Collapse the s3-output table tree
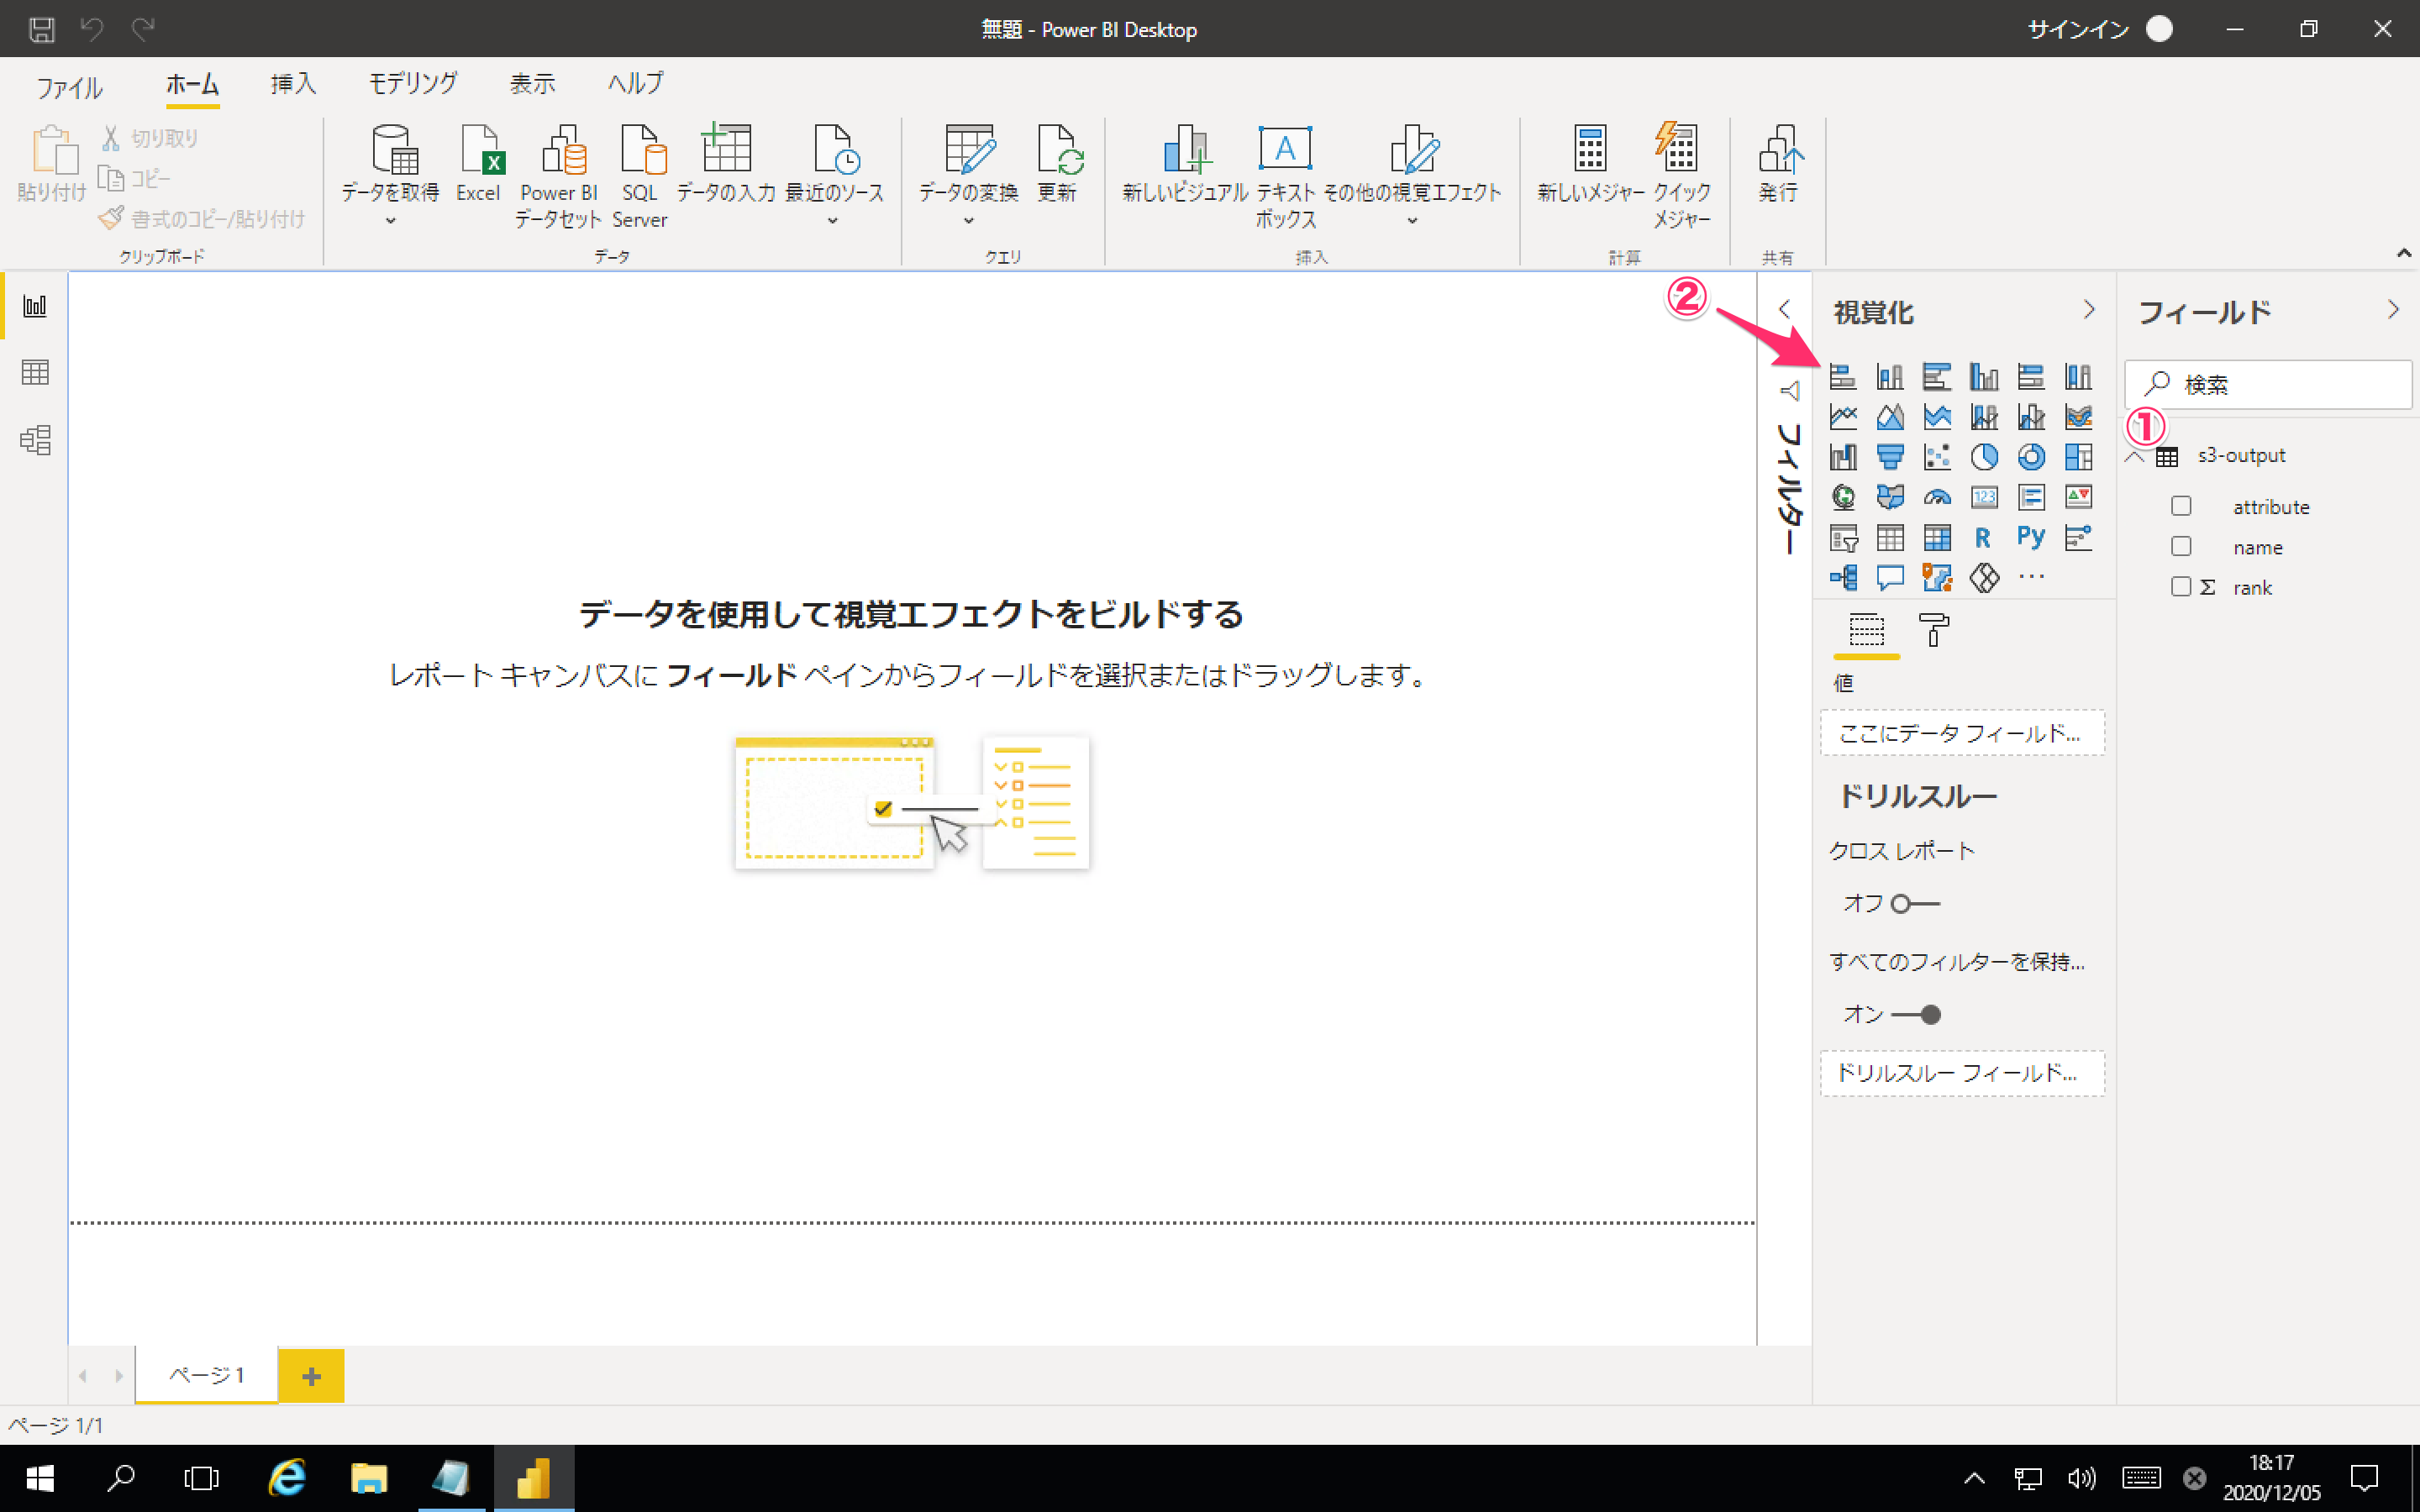 point(2135,457)
